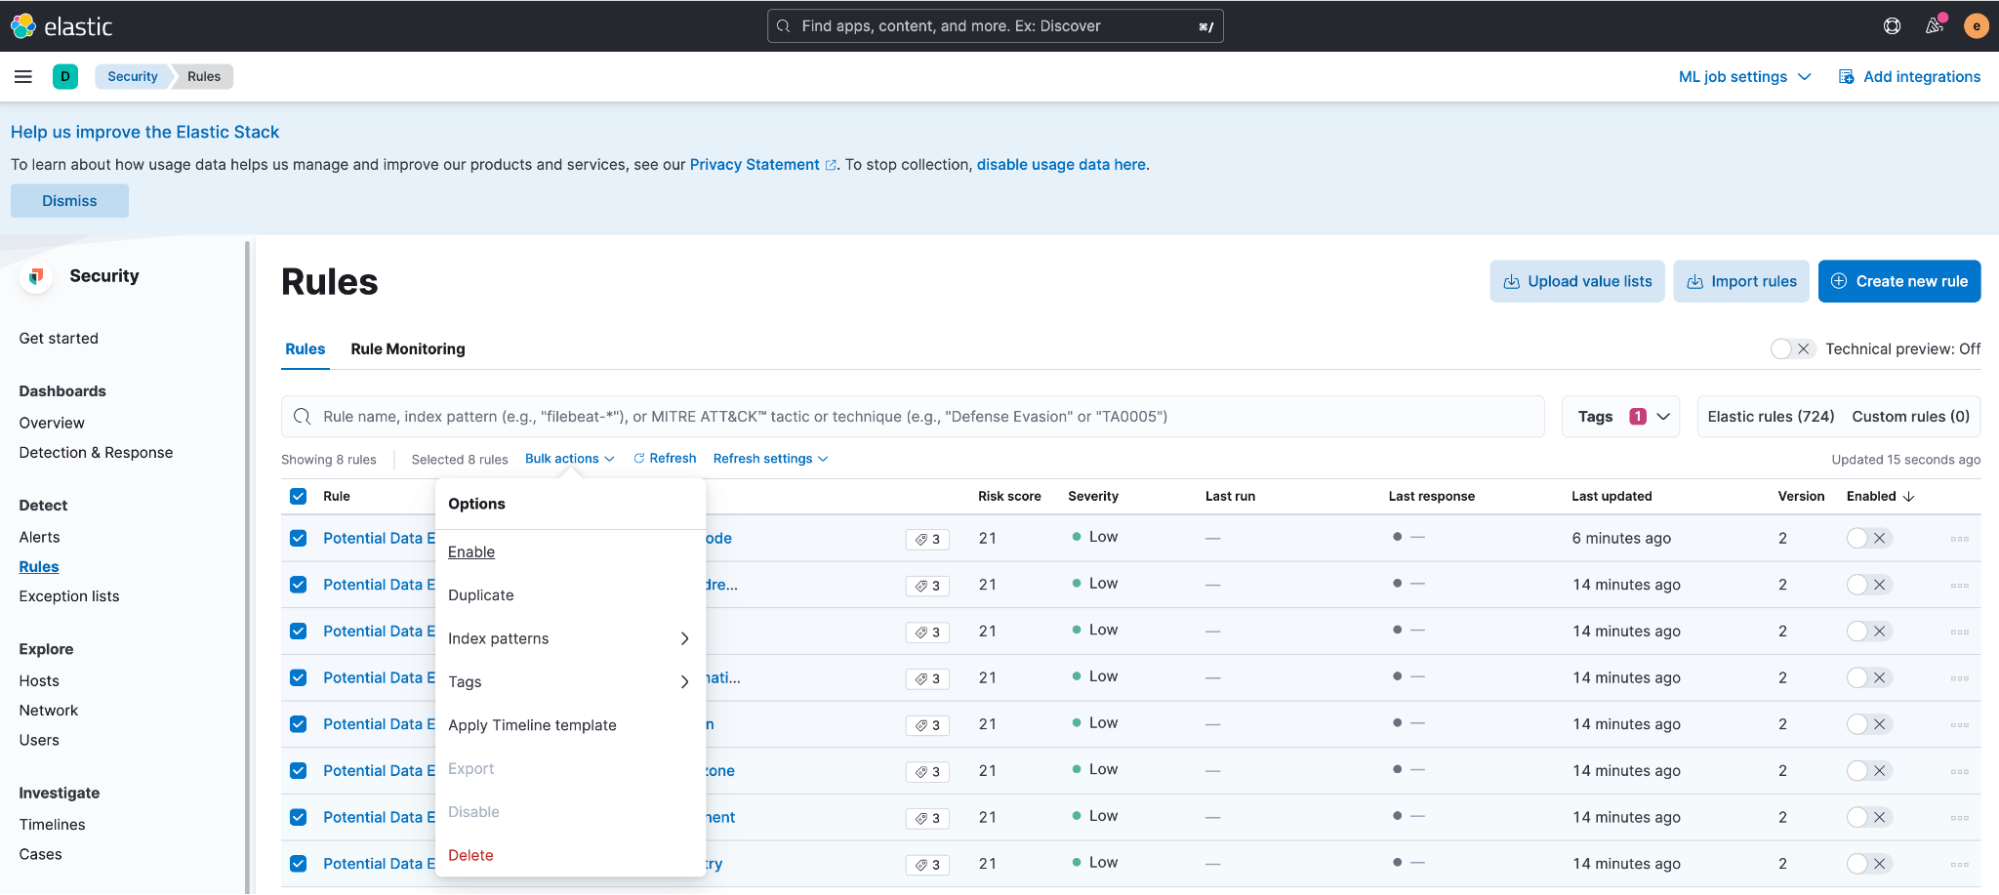Viewport: 1999px width, 895px height.
Task: Click the Enabled column sort arrow
Action: pyautogui.click(x=1908, y=496)
